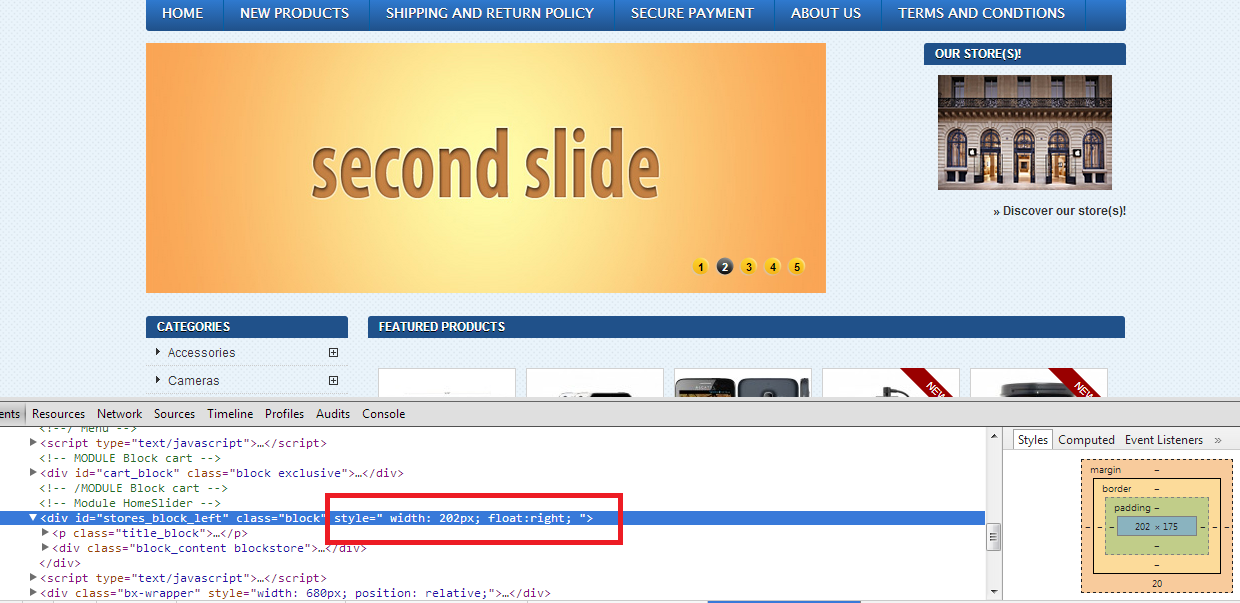Expand the first script text/javascript node

point(33,443)
